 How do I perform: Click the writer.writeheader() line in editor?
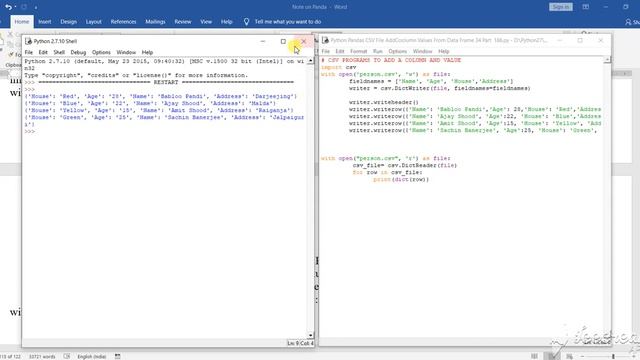[x=384, y=102]
